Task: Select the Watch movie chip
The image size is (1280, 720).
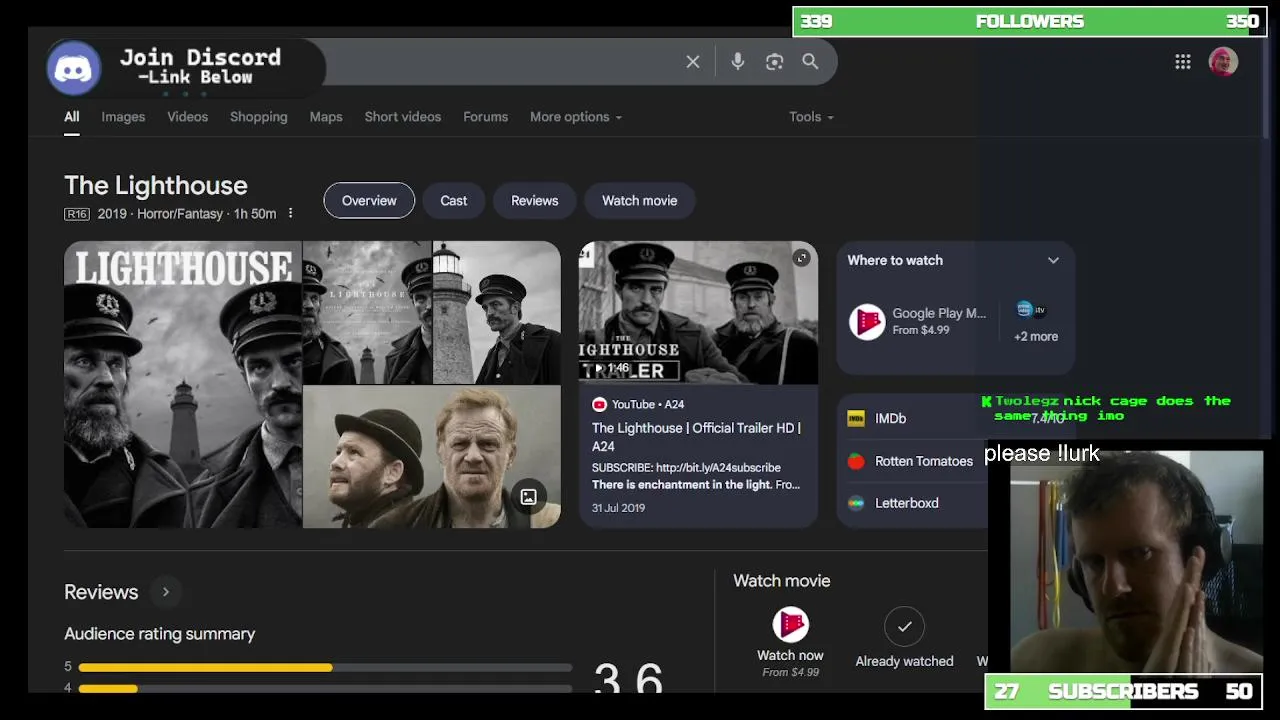Action: tap(640, 201)
